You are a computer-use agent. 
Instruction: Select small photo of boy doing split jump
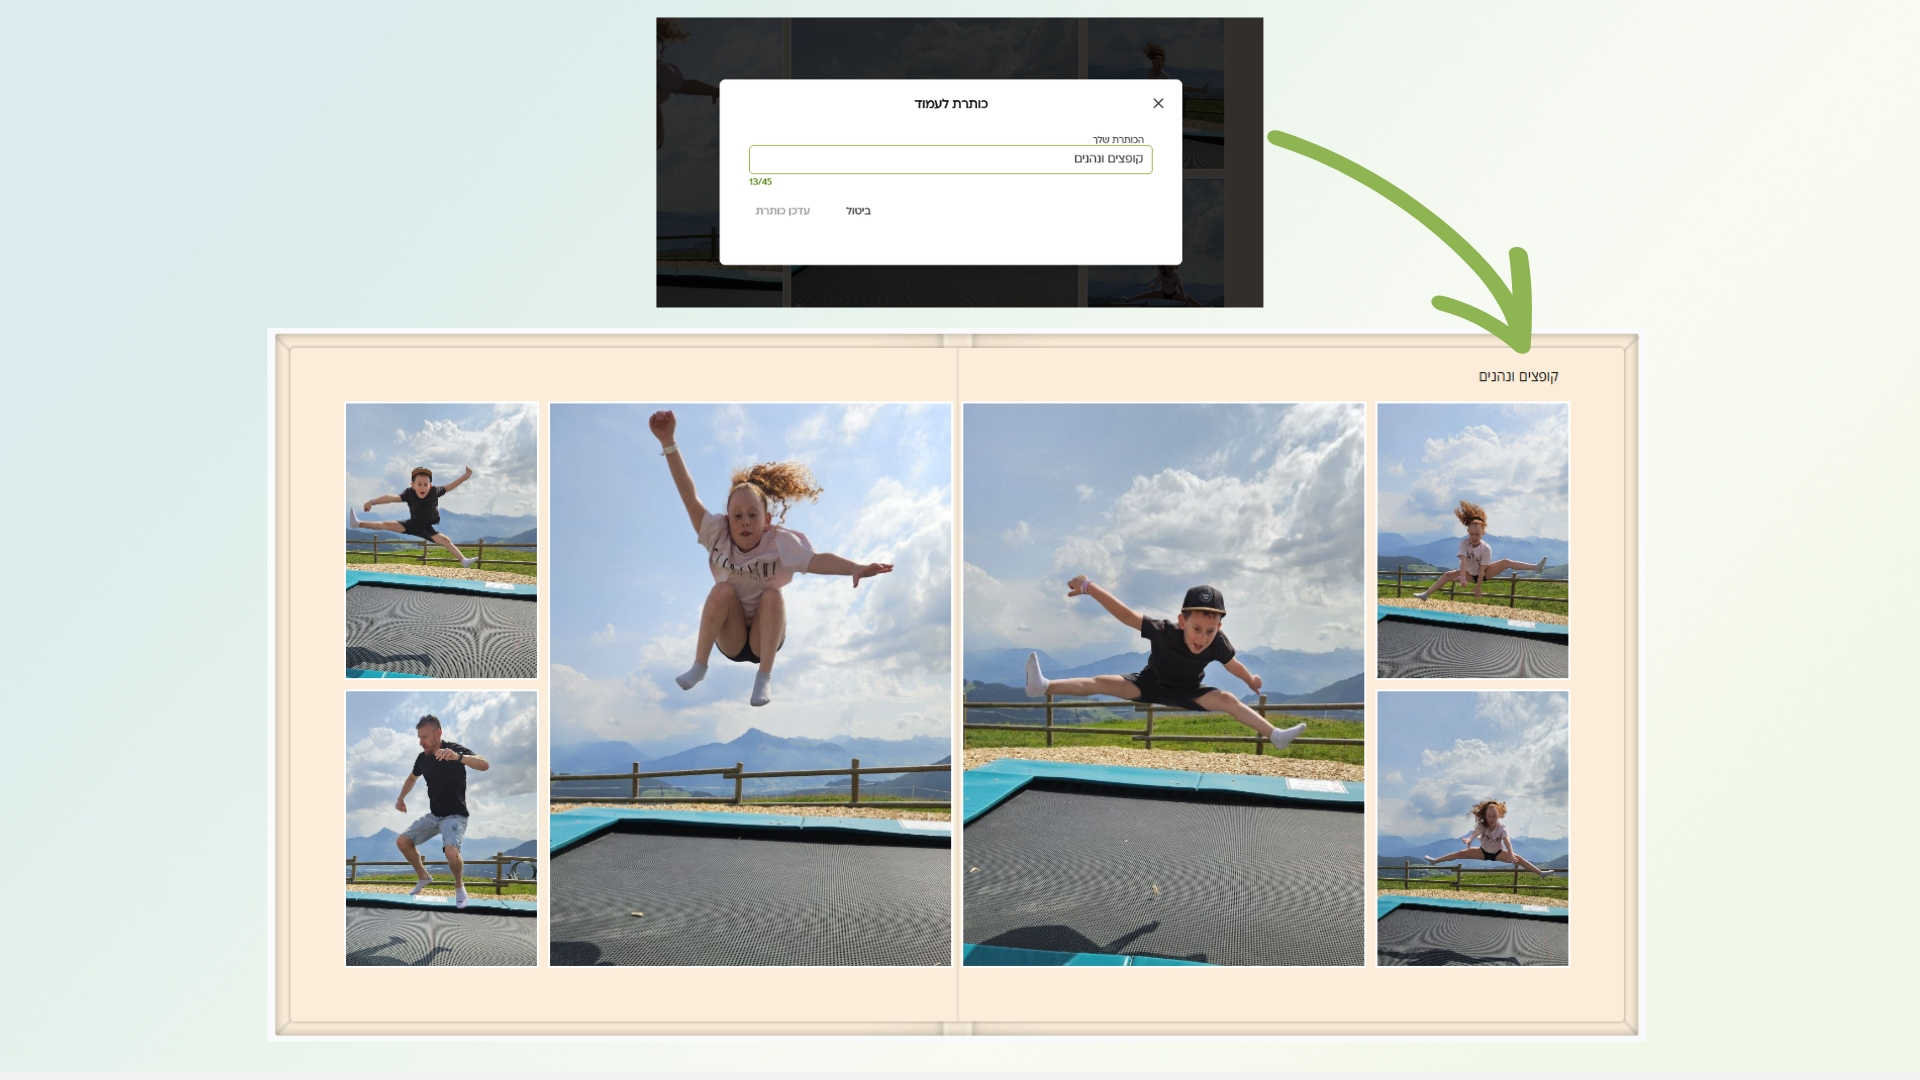441,540
